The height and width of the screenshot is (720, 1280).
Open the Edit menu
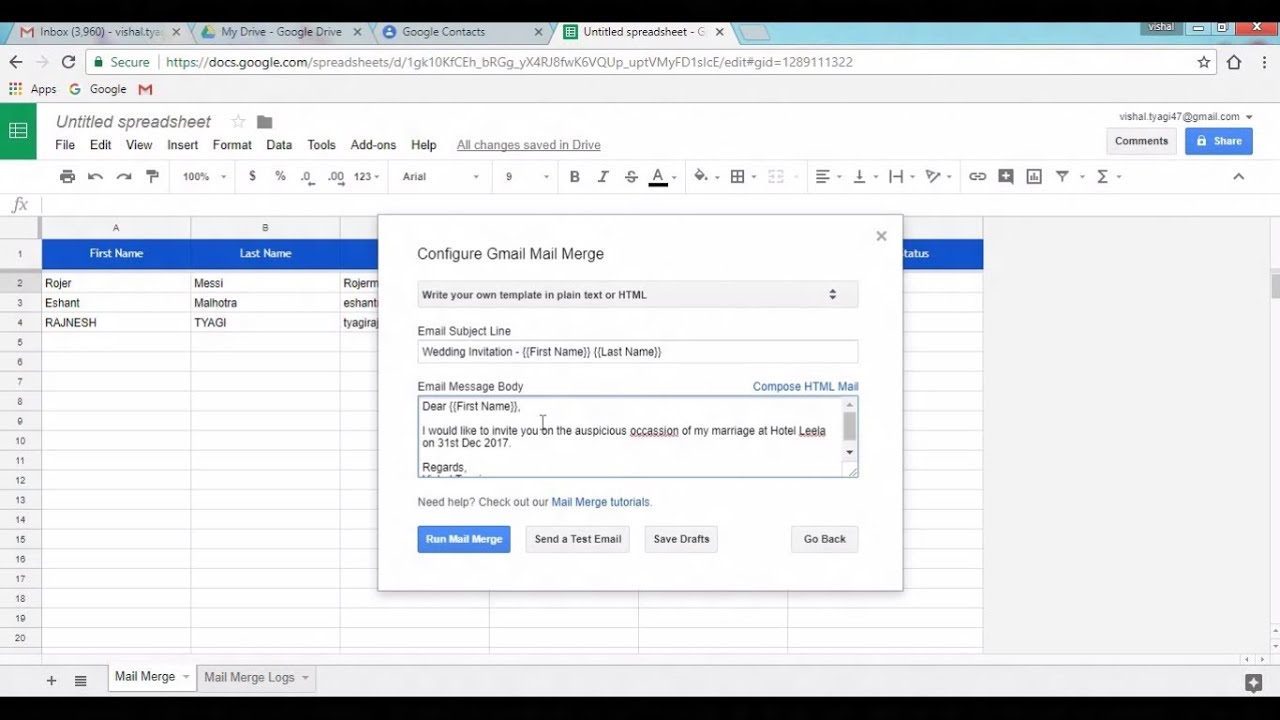pos(100,145)
